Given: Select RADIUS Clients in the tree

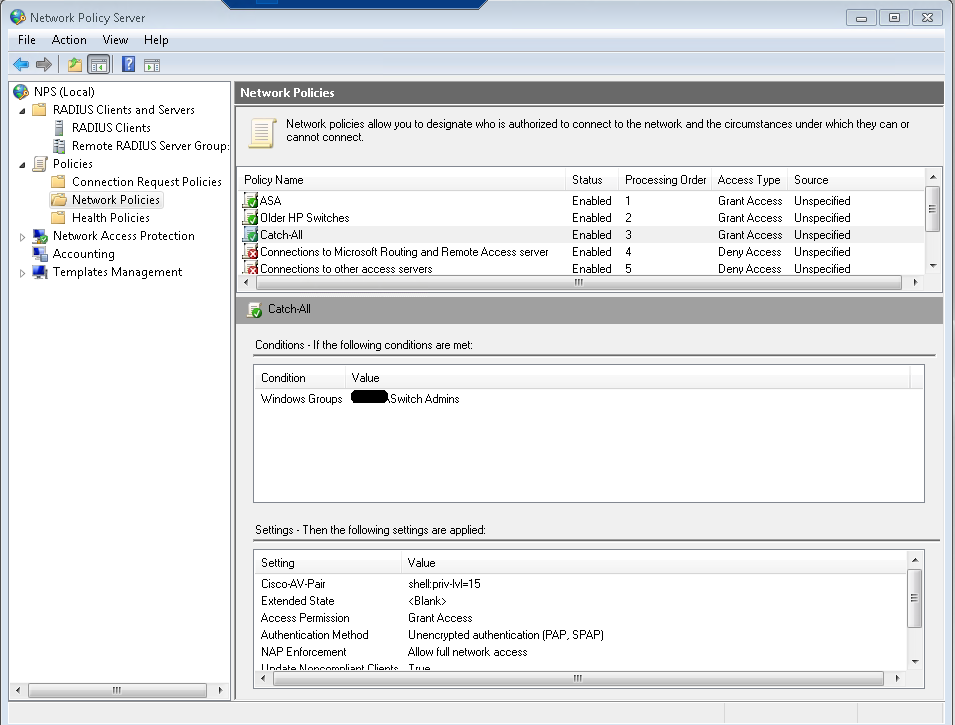Looking at the screenshot, I should coord(111,128).
